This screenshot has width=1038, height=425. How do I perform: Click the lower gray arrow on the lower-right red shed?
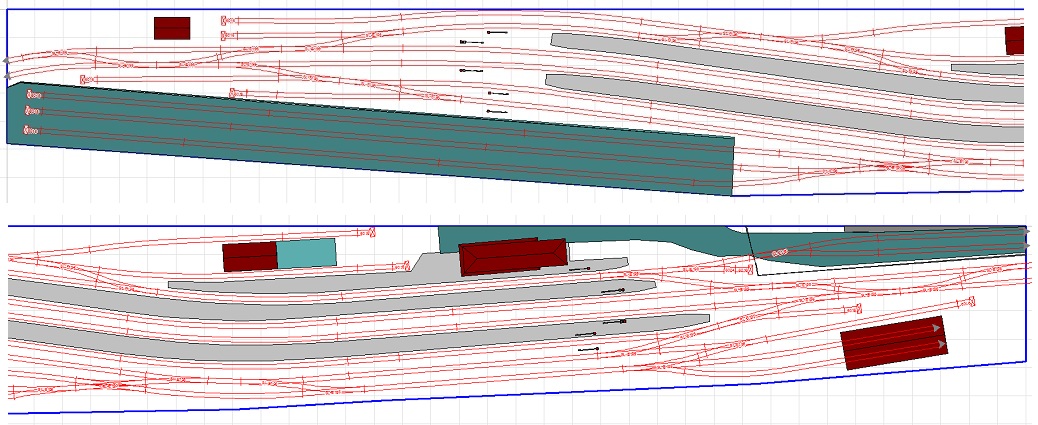940,344
